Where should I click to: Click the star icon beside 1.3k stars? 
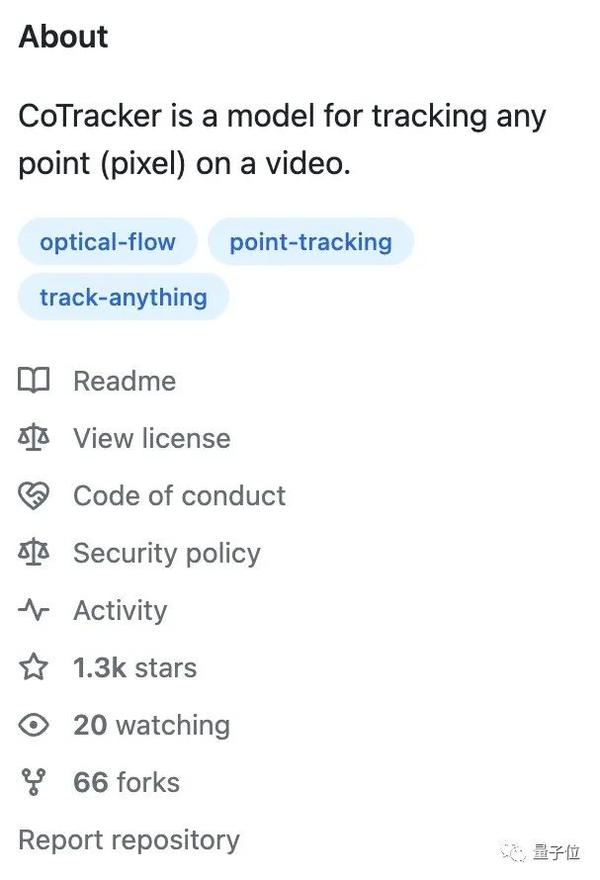33,668
